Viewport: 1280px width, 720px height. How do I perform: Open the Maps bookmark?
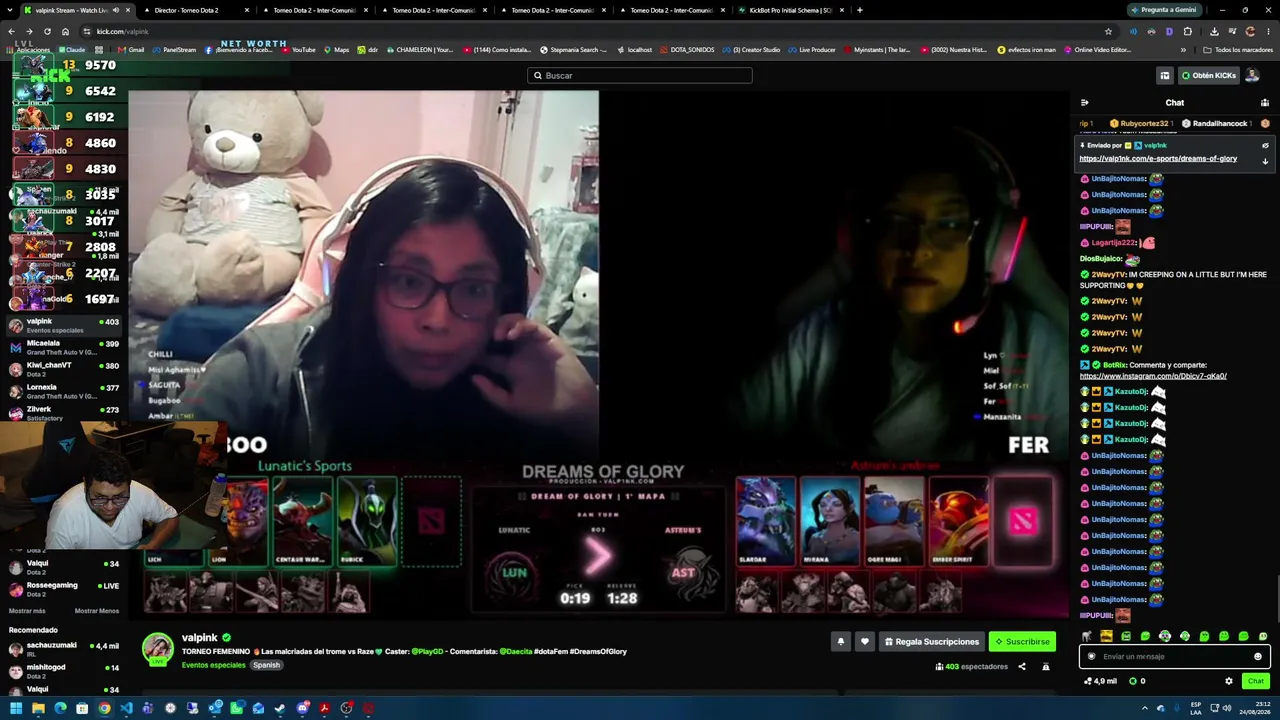336,49
